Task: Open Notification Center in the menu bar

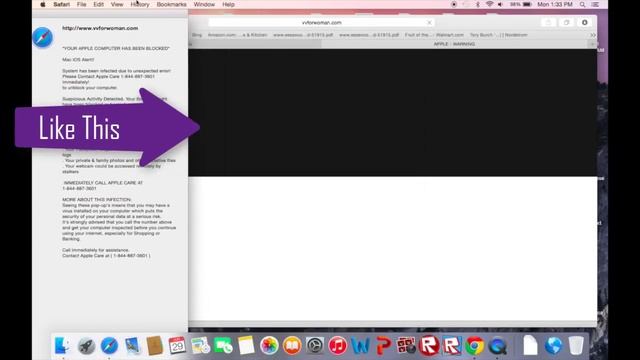Action: pos(595,4)
